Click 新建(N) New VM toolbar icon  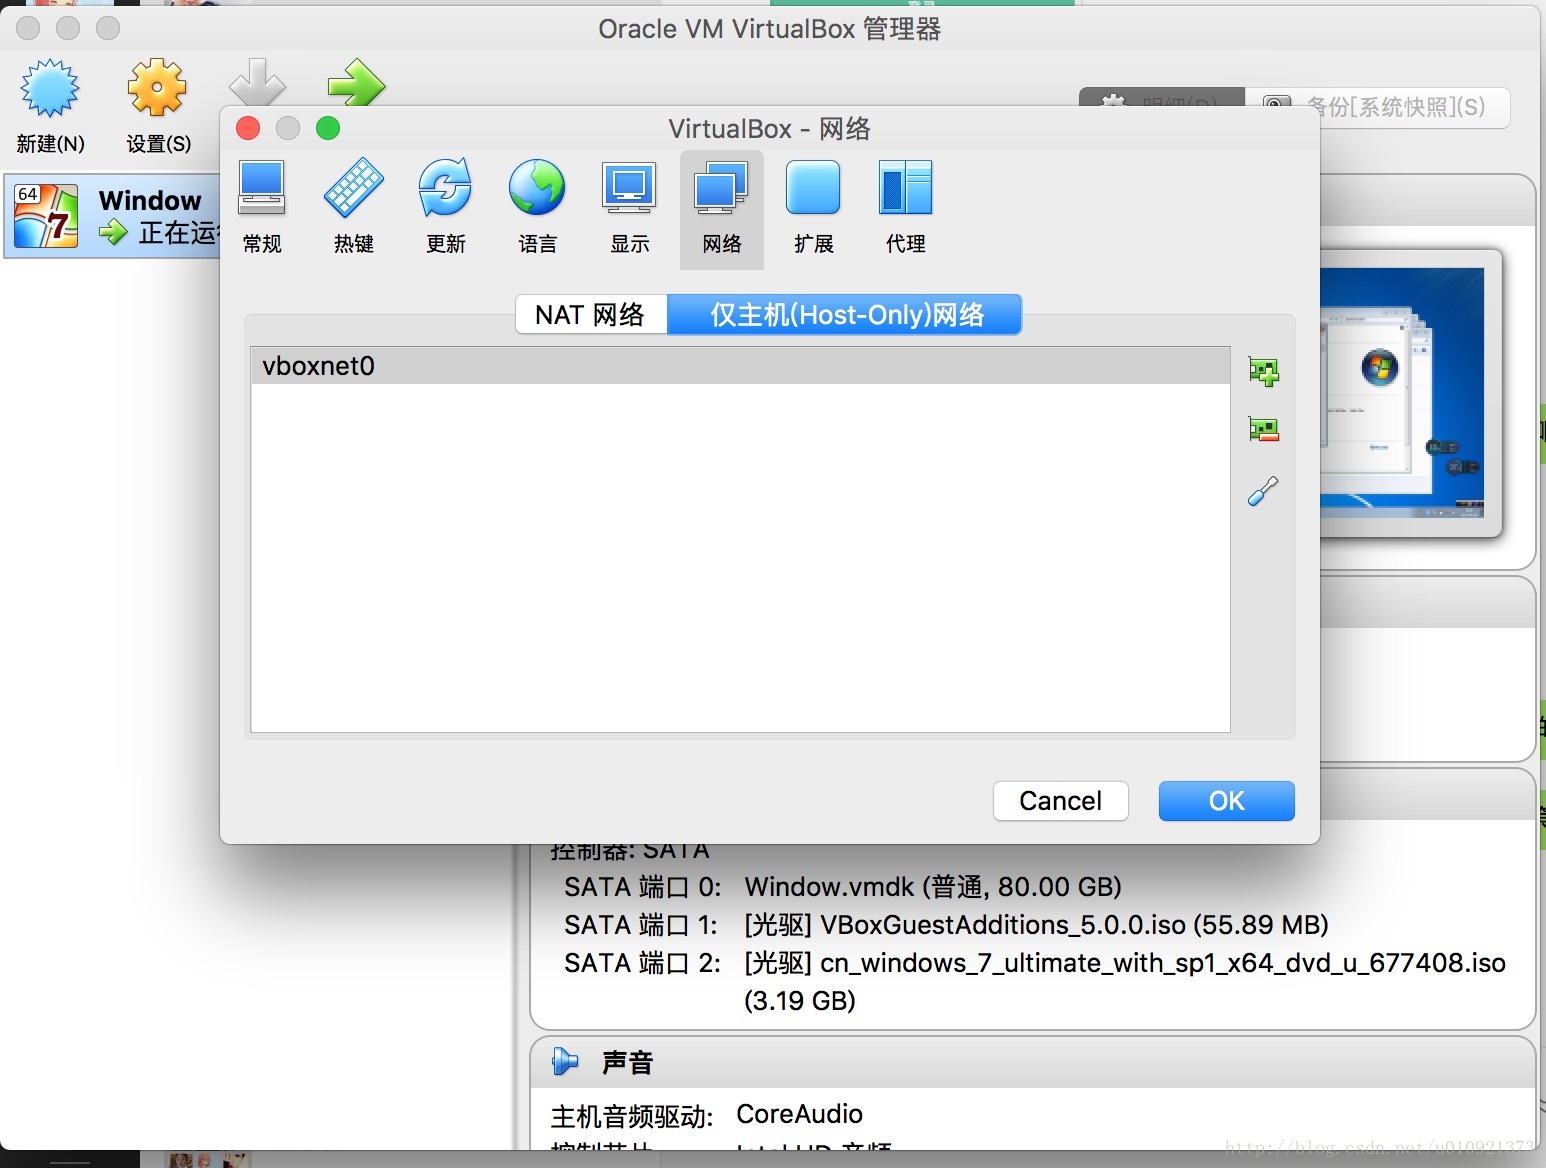click(x=50, y=107)
